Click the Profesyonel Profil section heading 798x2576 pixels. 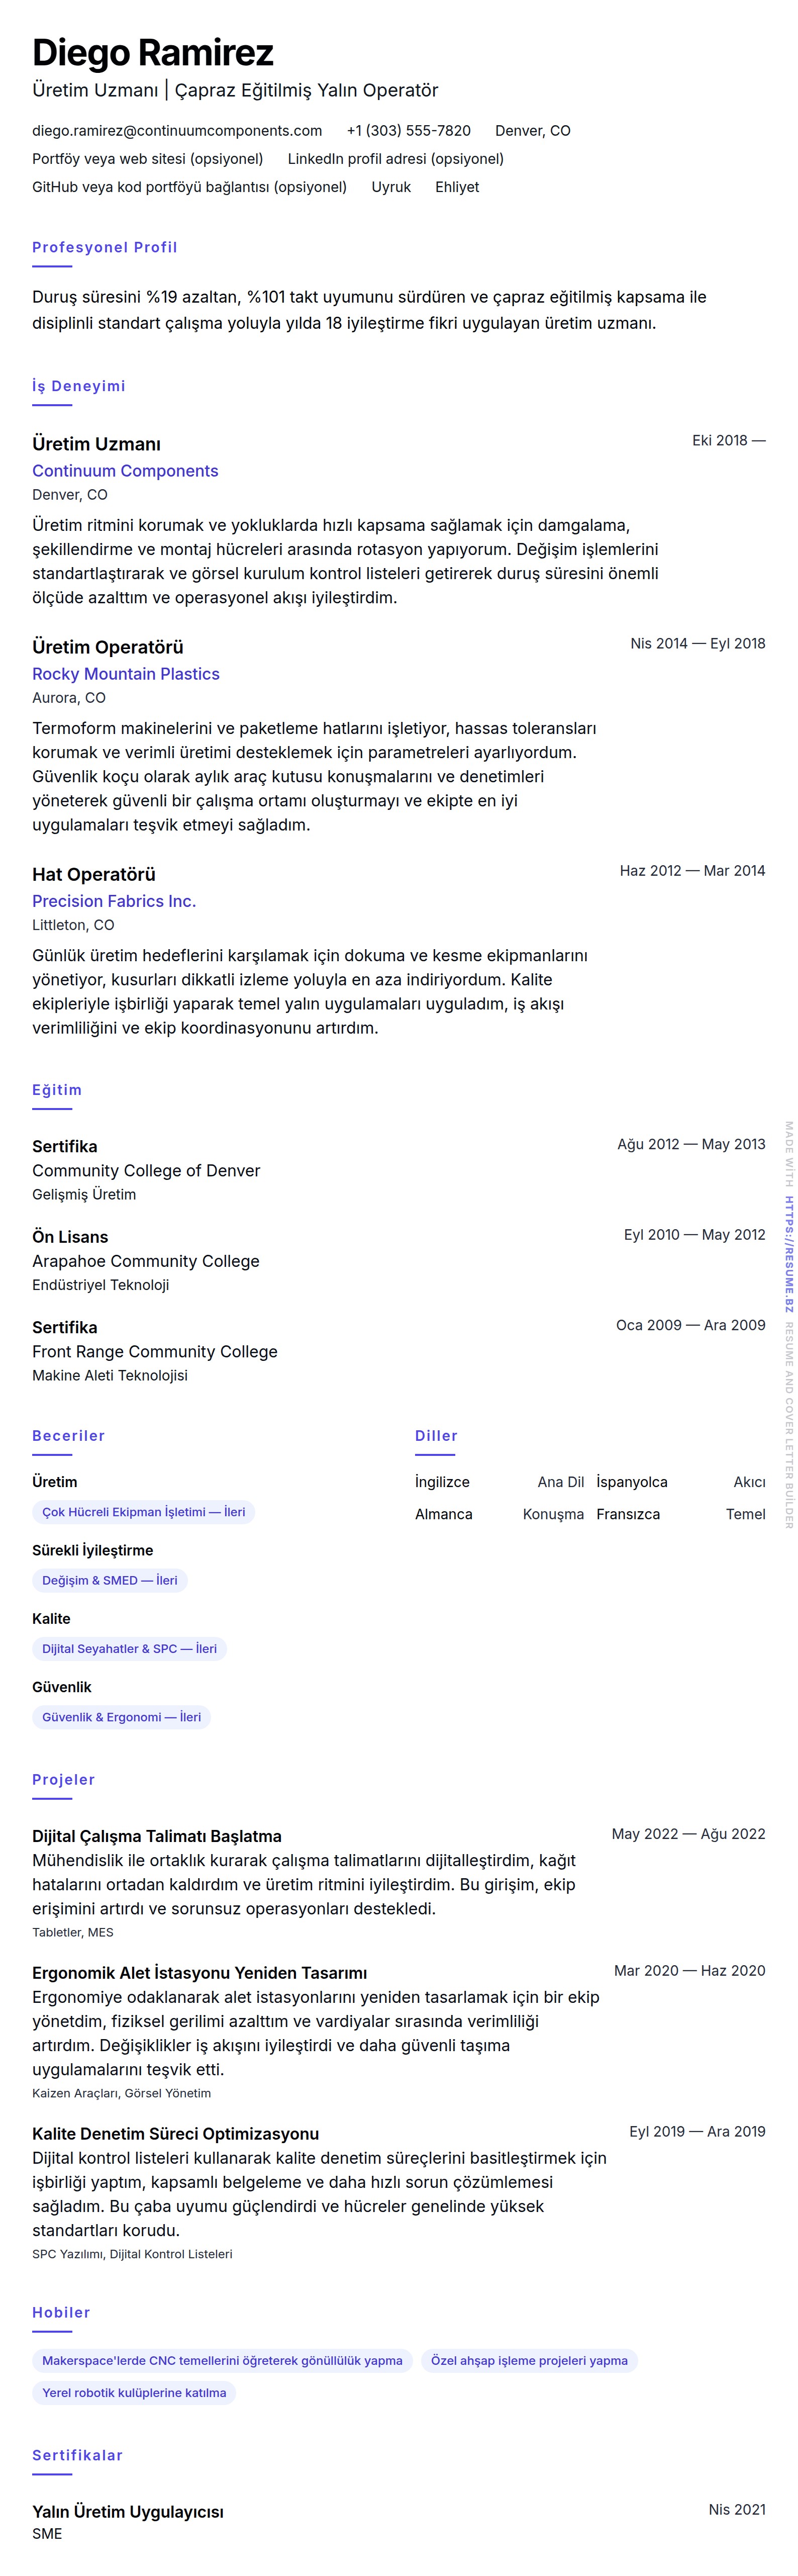[x=104, y=247]
